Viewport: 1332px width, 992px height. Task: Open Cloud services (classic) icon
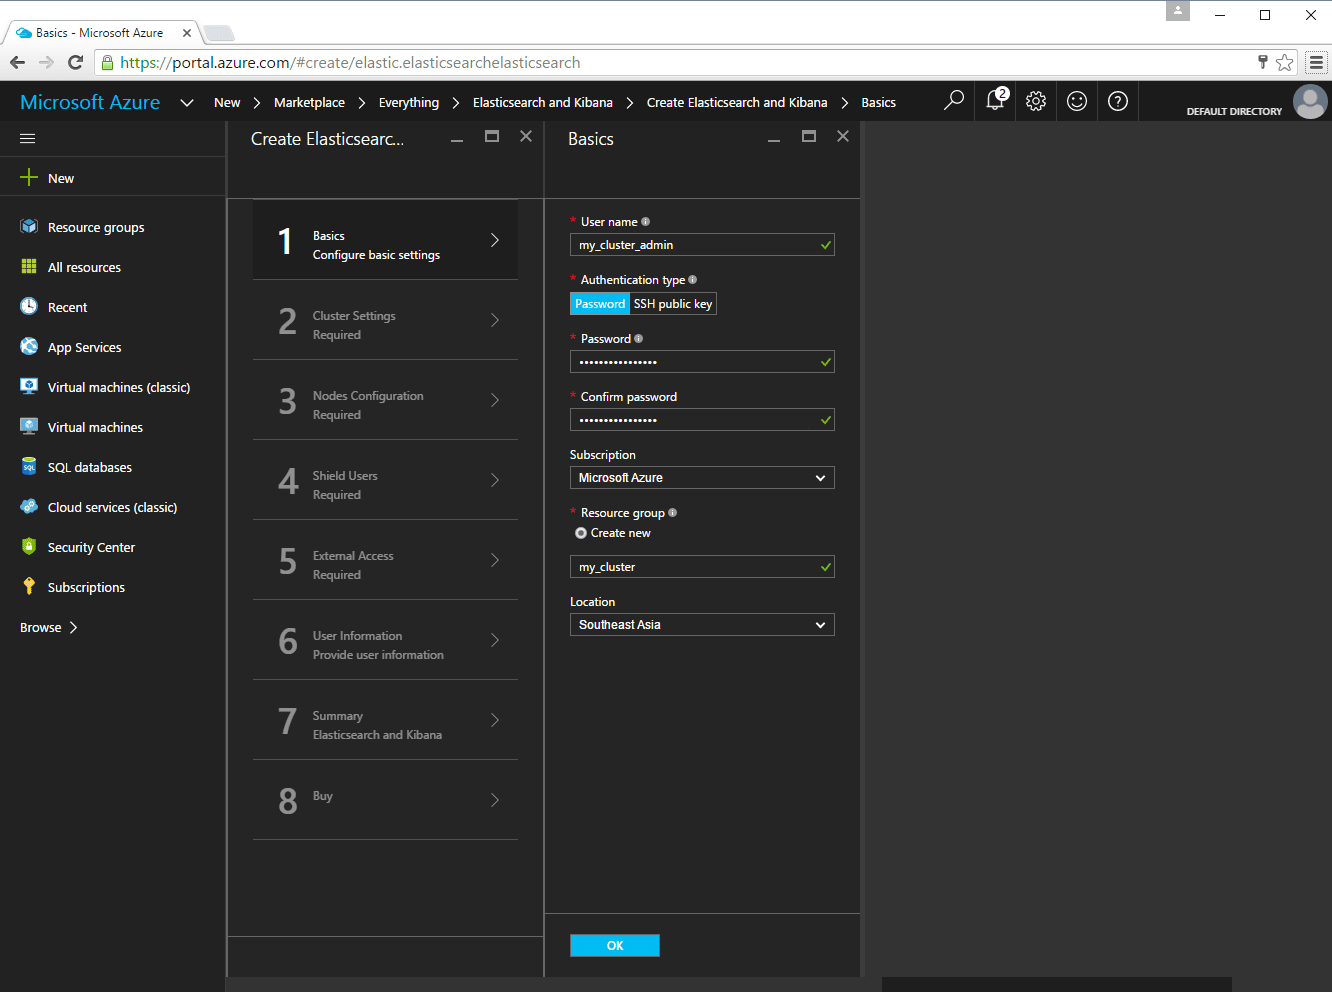coord(29,507)
